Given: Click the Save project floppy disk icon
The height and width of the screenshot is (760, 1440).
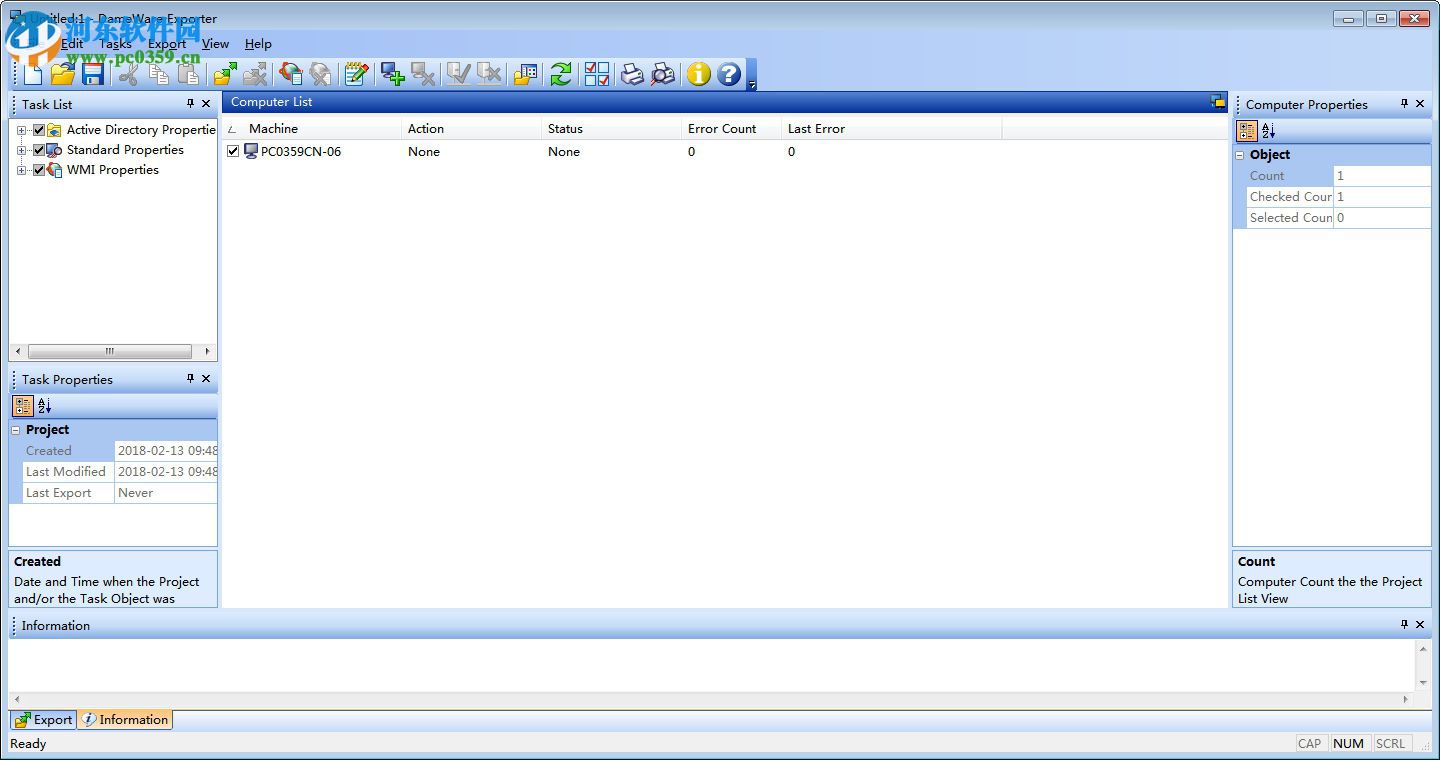Looking at the screenshot, I should [94, 74].
